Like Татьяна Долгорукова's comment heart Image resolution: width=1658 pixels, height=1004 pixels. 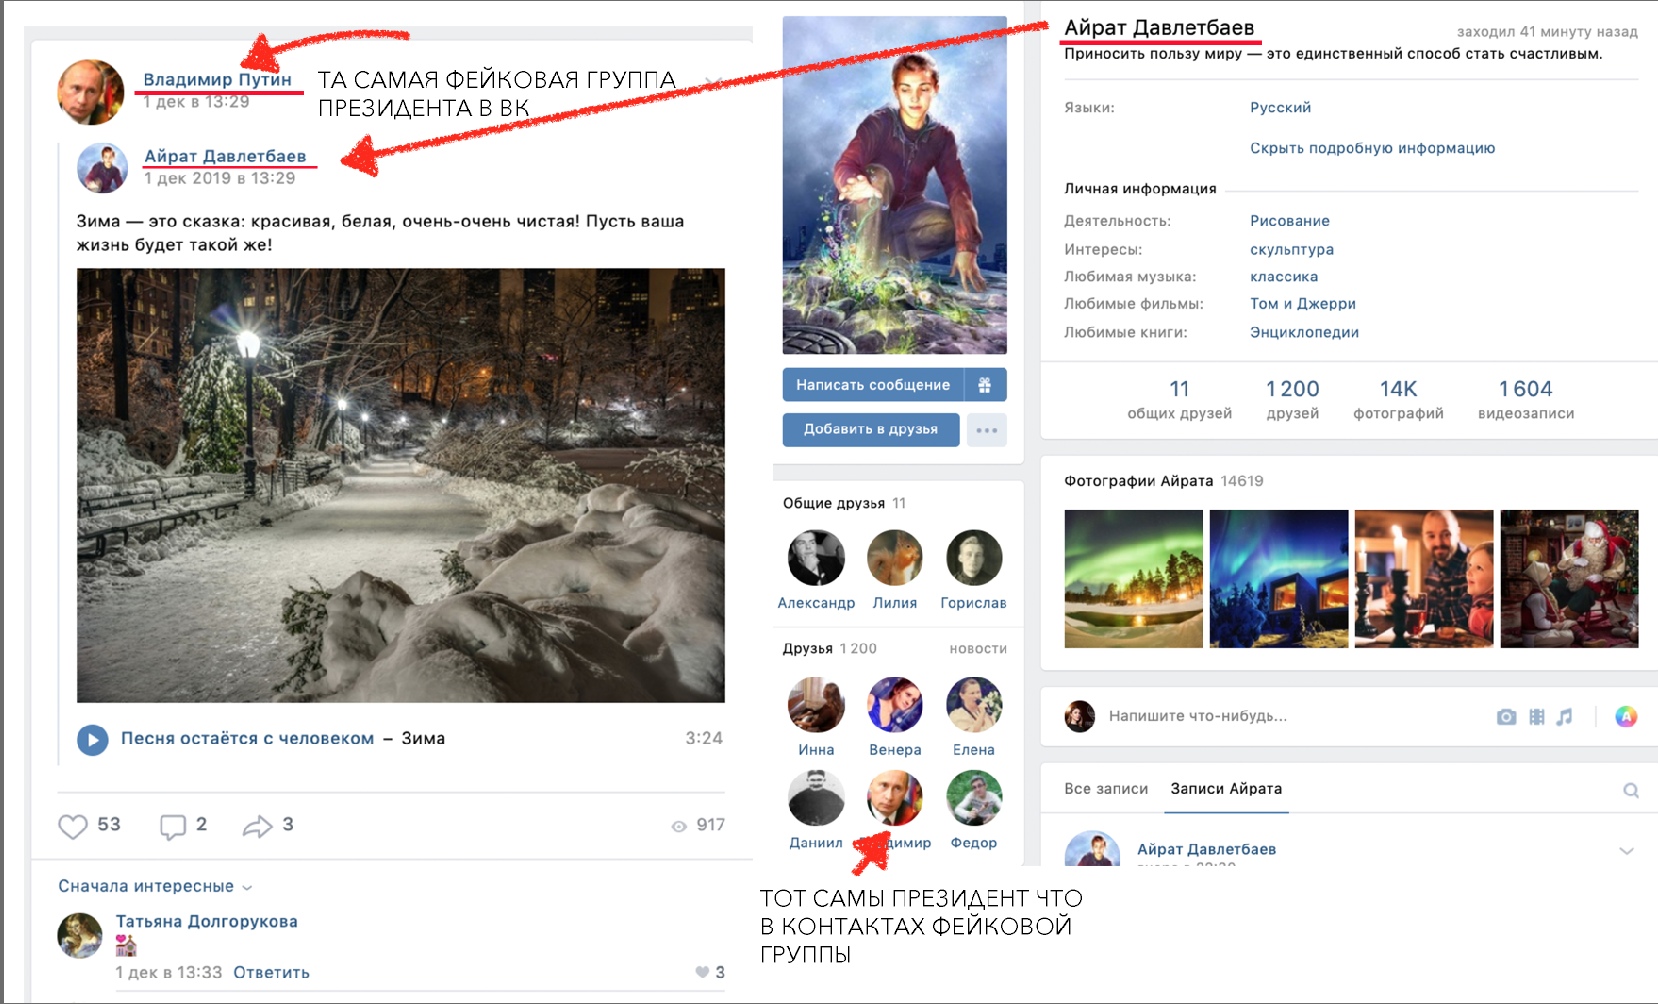pos(702,972)
